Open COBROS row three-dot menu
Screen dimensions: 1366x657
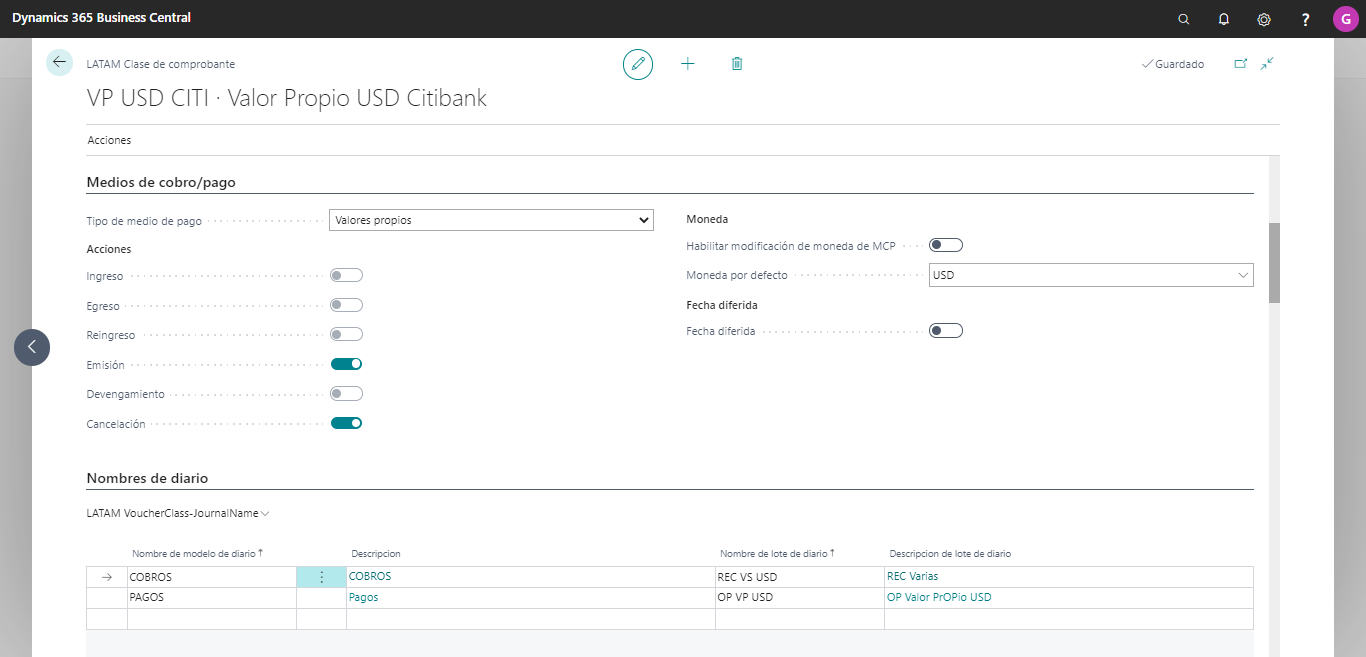tap(321, 577)
